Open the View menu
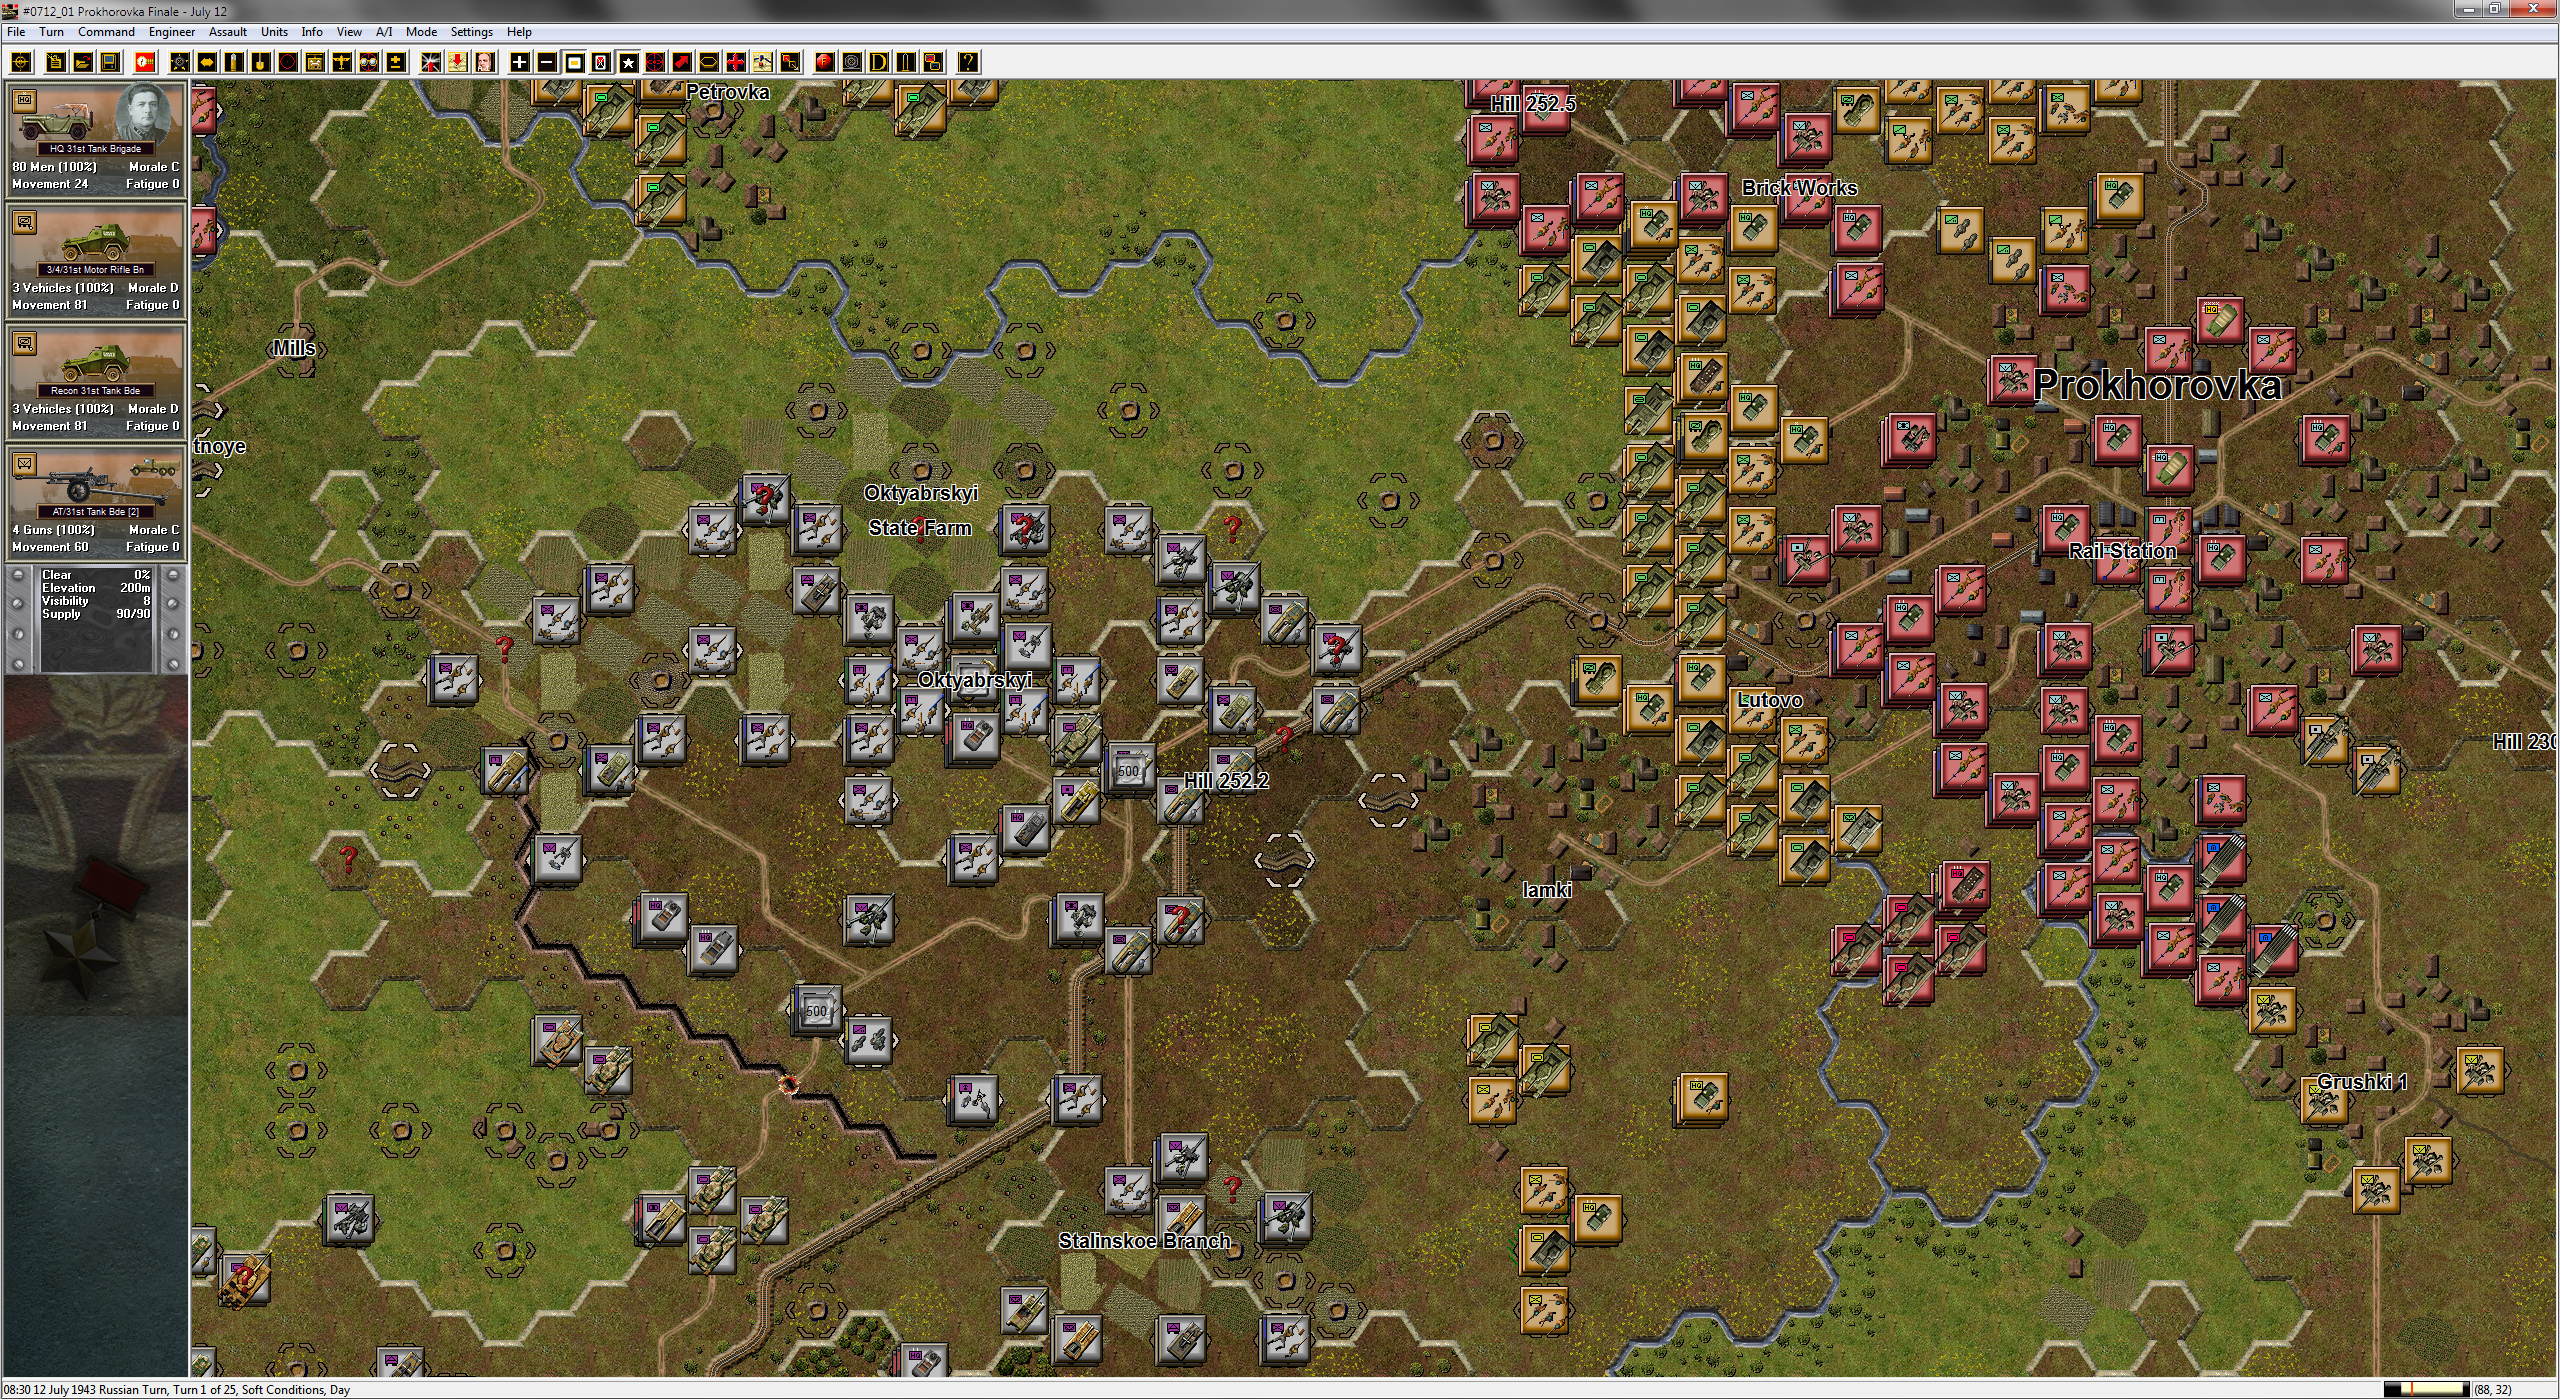Viewport: 2560px width, 1399px height. click(349, 32)
